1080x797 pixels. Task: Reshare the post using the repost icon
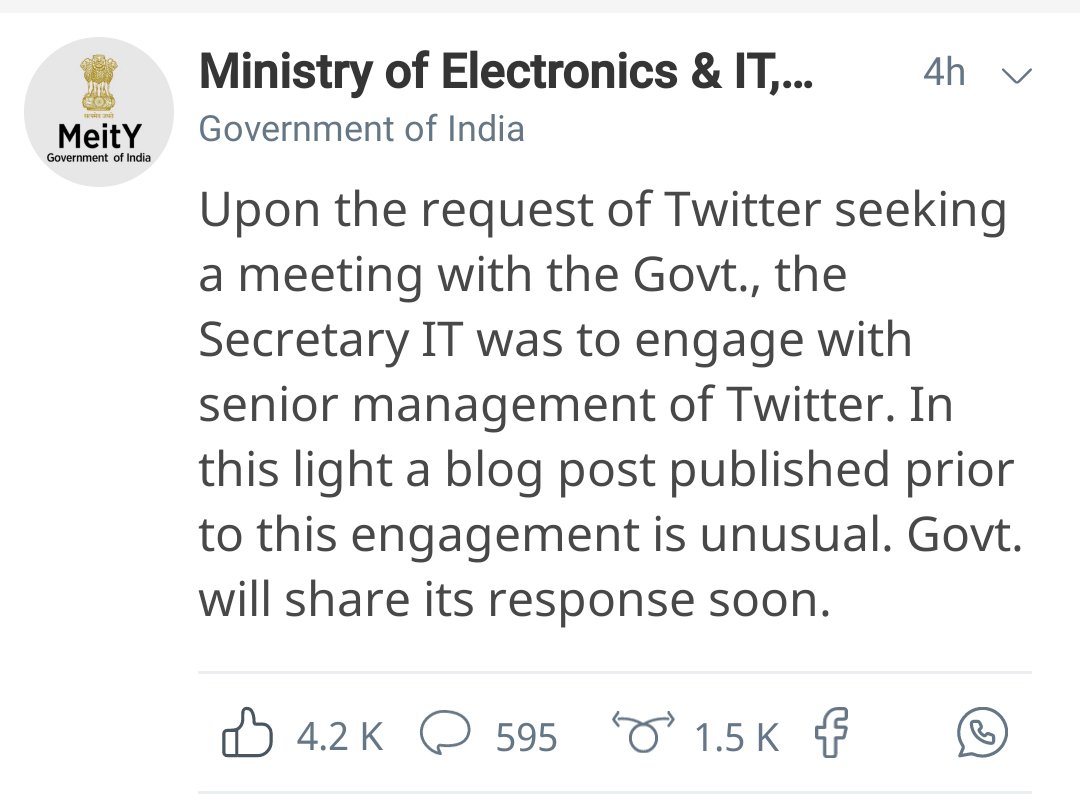643,732
